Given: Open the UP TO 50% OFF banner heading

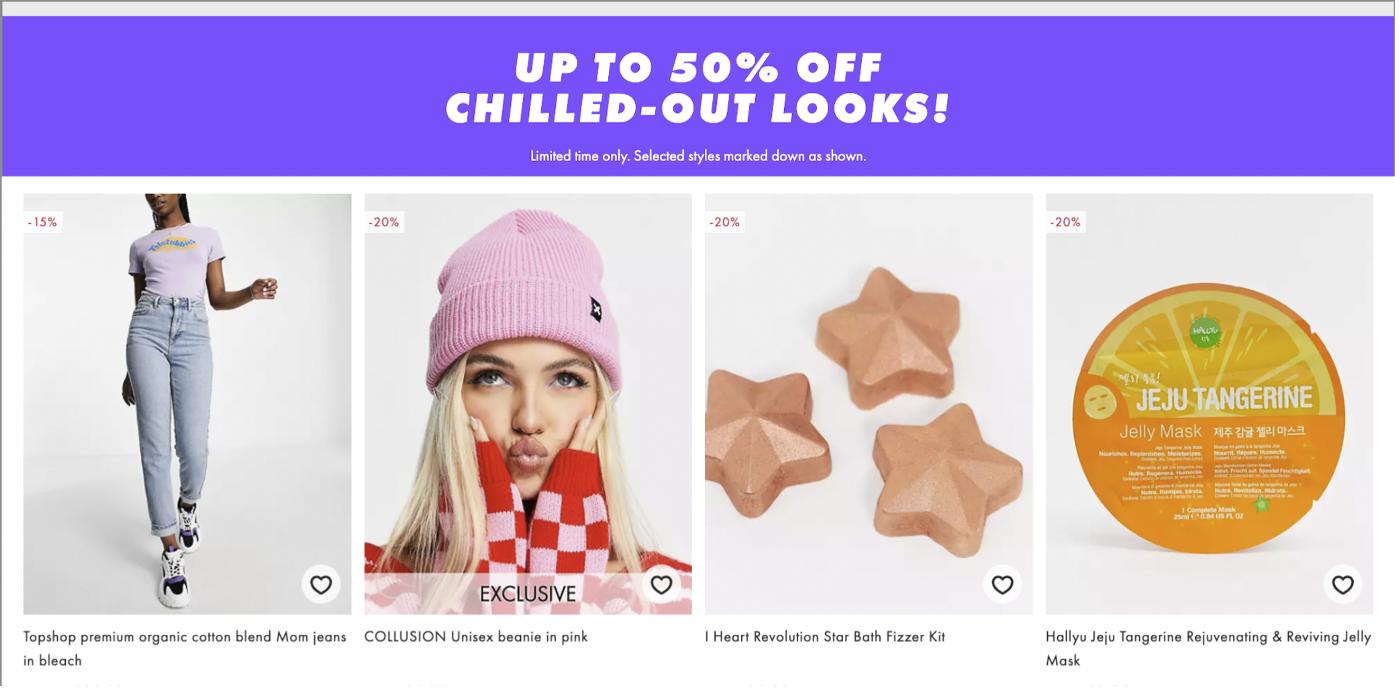Looking at the screenshot, I should pos(699,68).
